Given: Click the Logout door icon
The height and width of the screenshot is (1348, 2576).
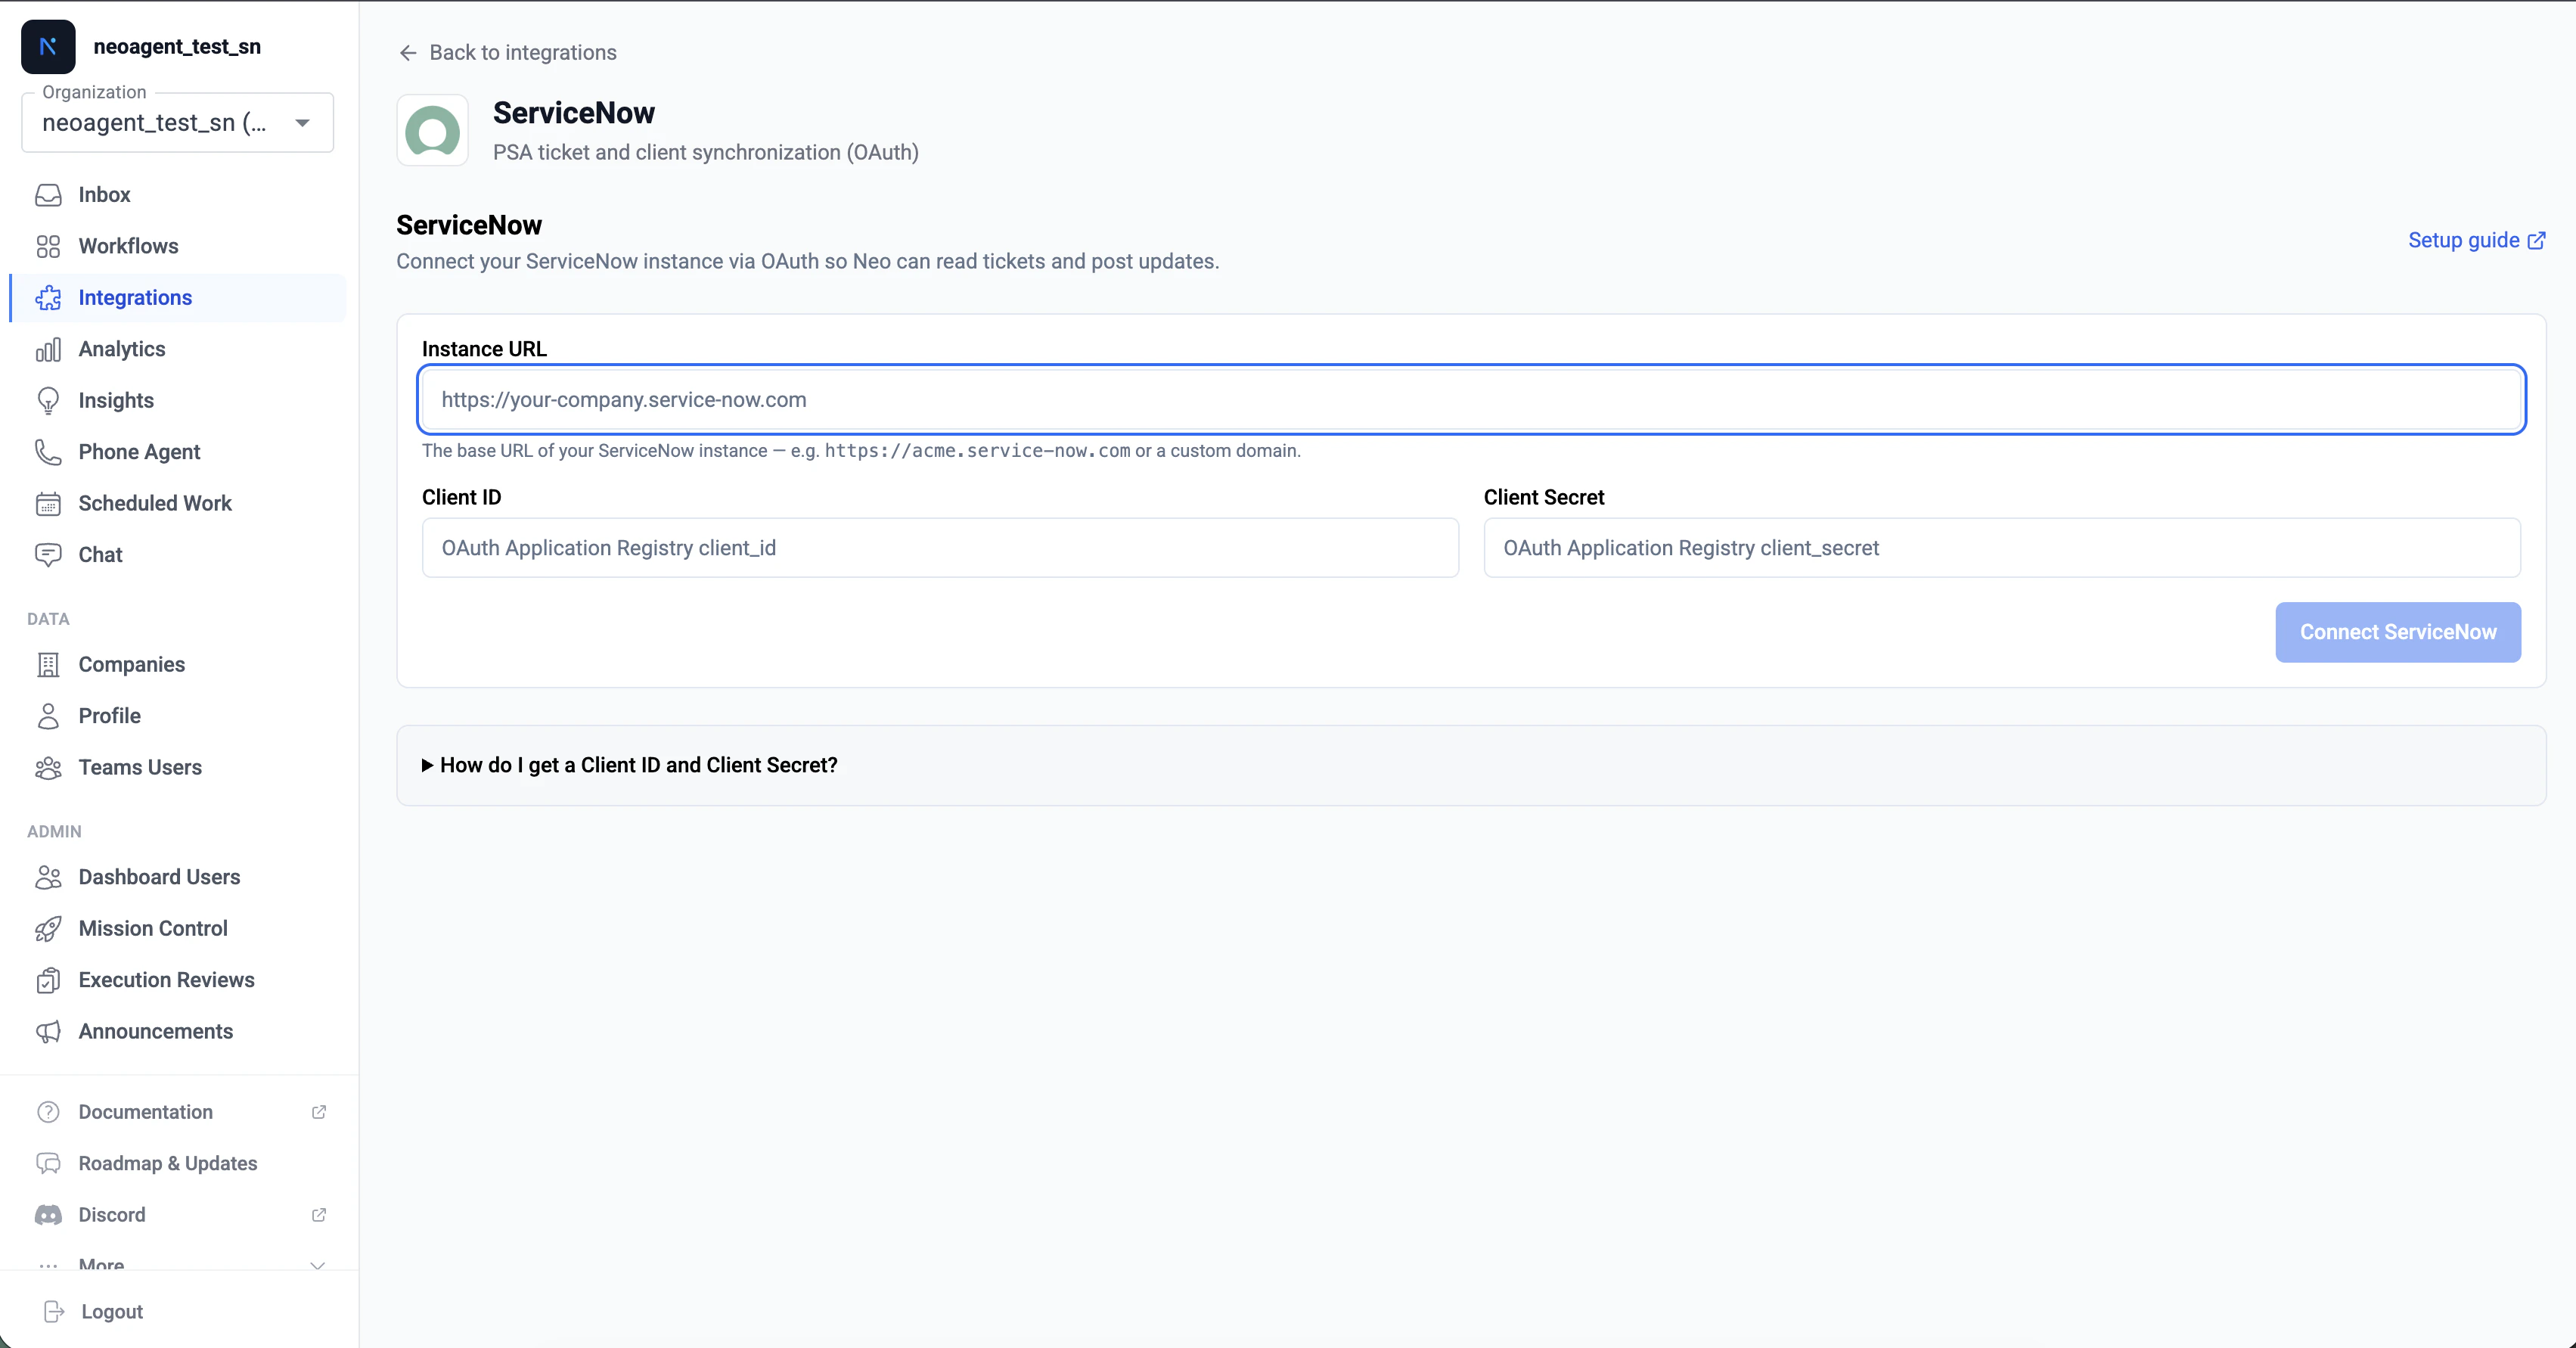Looking at the screenshot, I should pos(54,1311).
